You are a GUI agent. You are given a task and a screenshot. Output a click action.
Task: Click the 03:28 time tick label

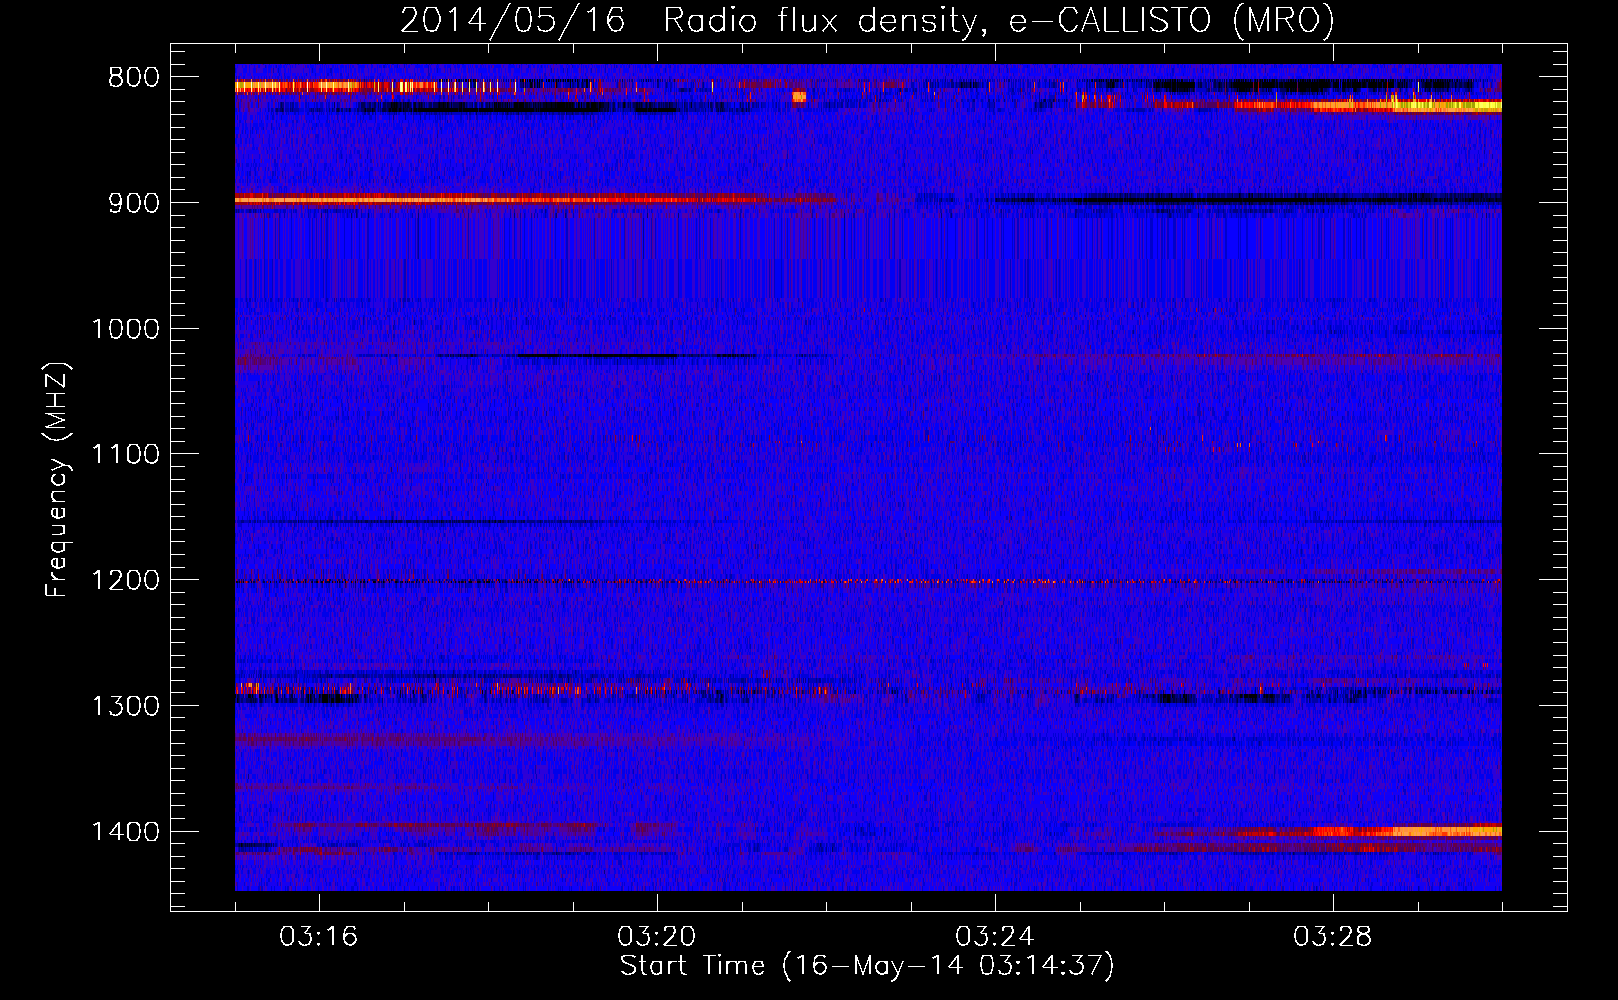[x=1333, y=937]
